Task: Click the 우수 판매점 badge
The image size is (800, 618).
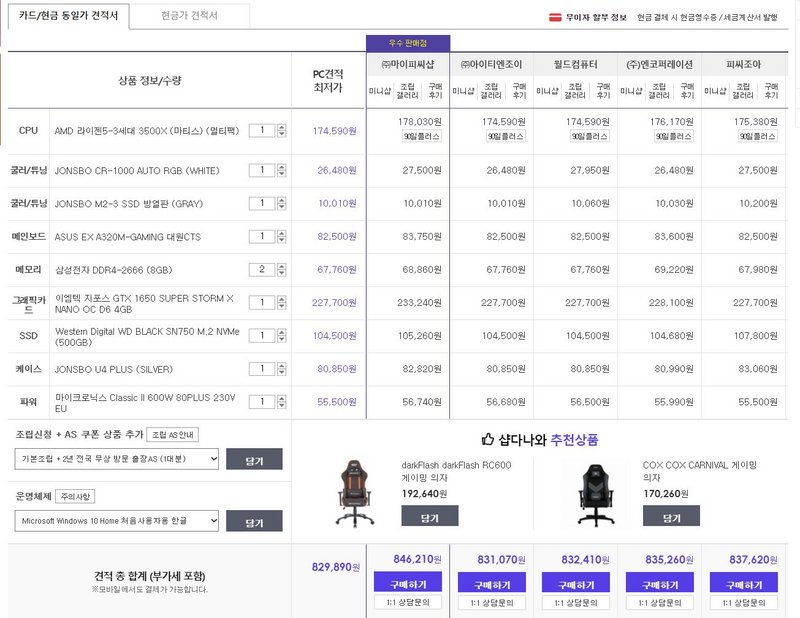Action: coord(408,43)
